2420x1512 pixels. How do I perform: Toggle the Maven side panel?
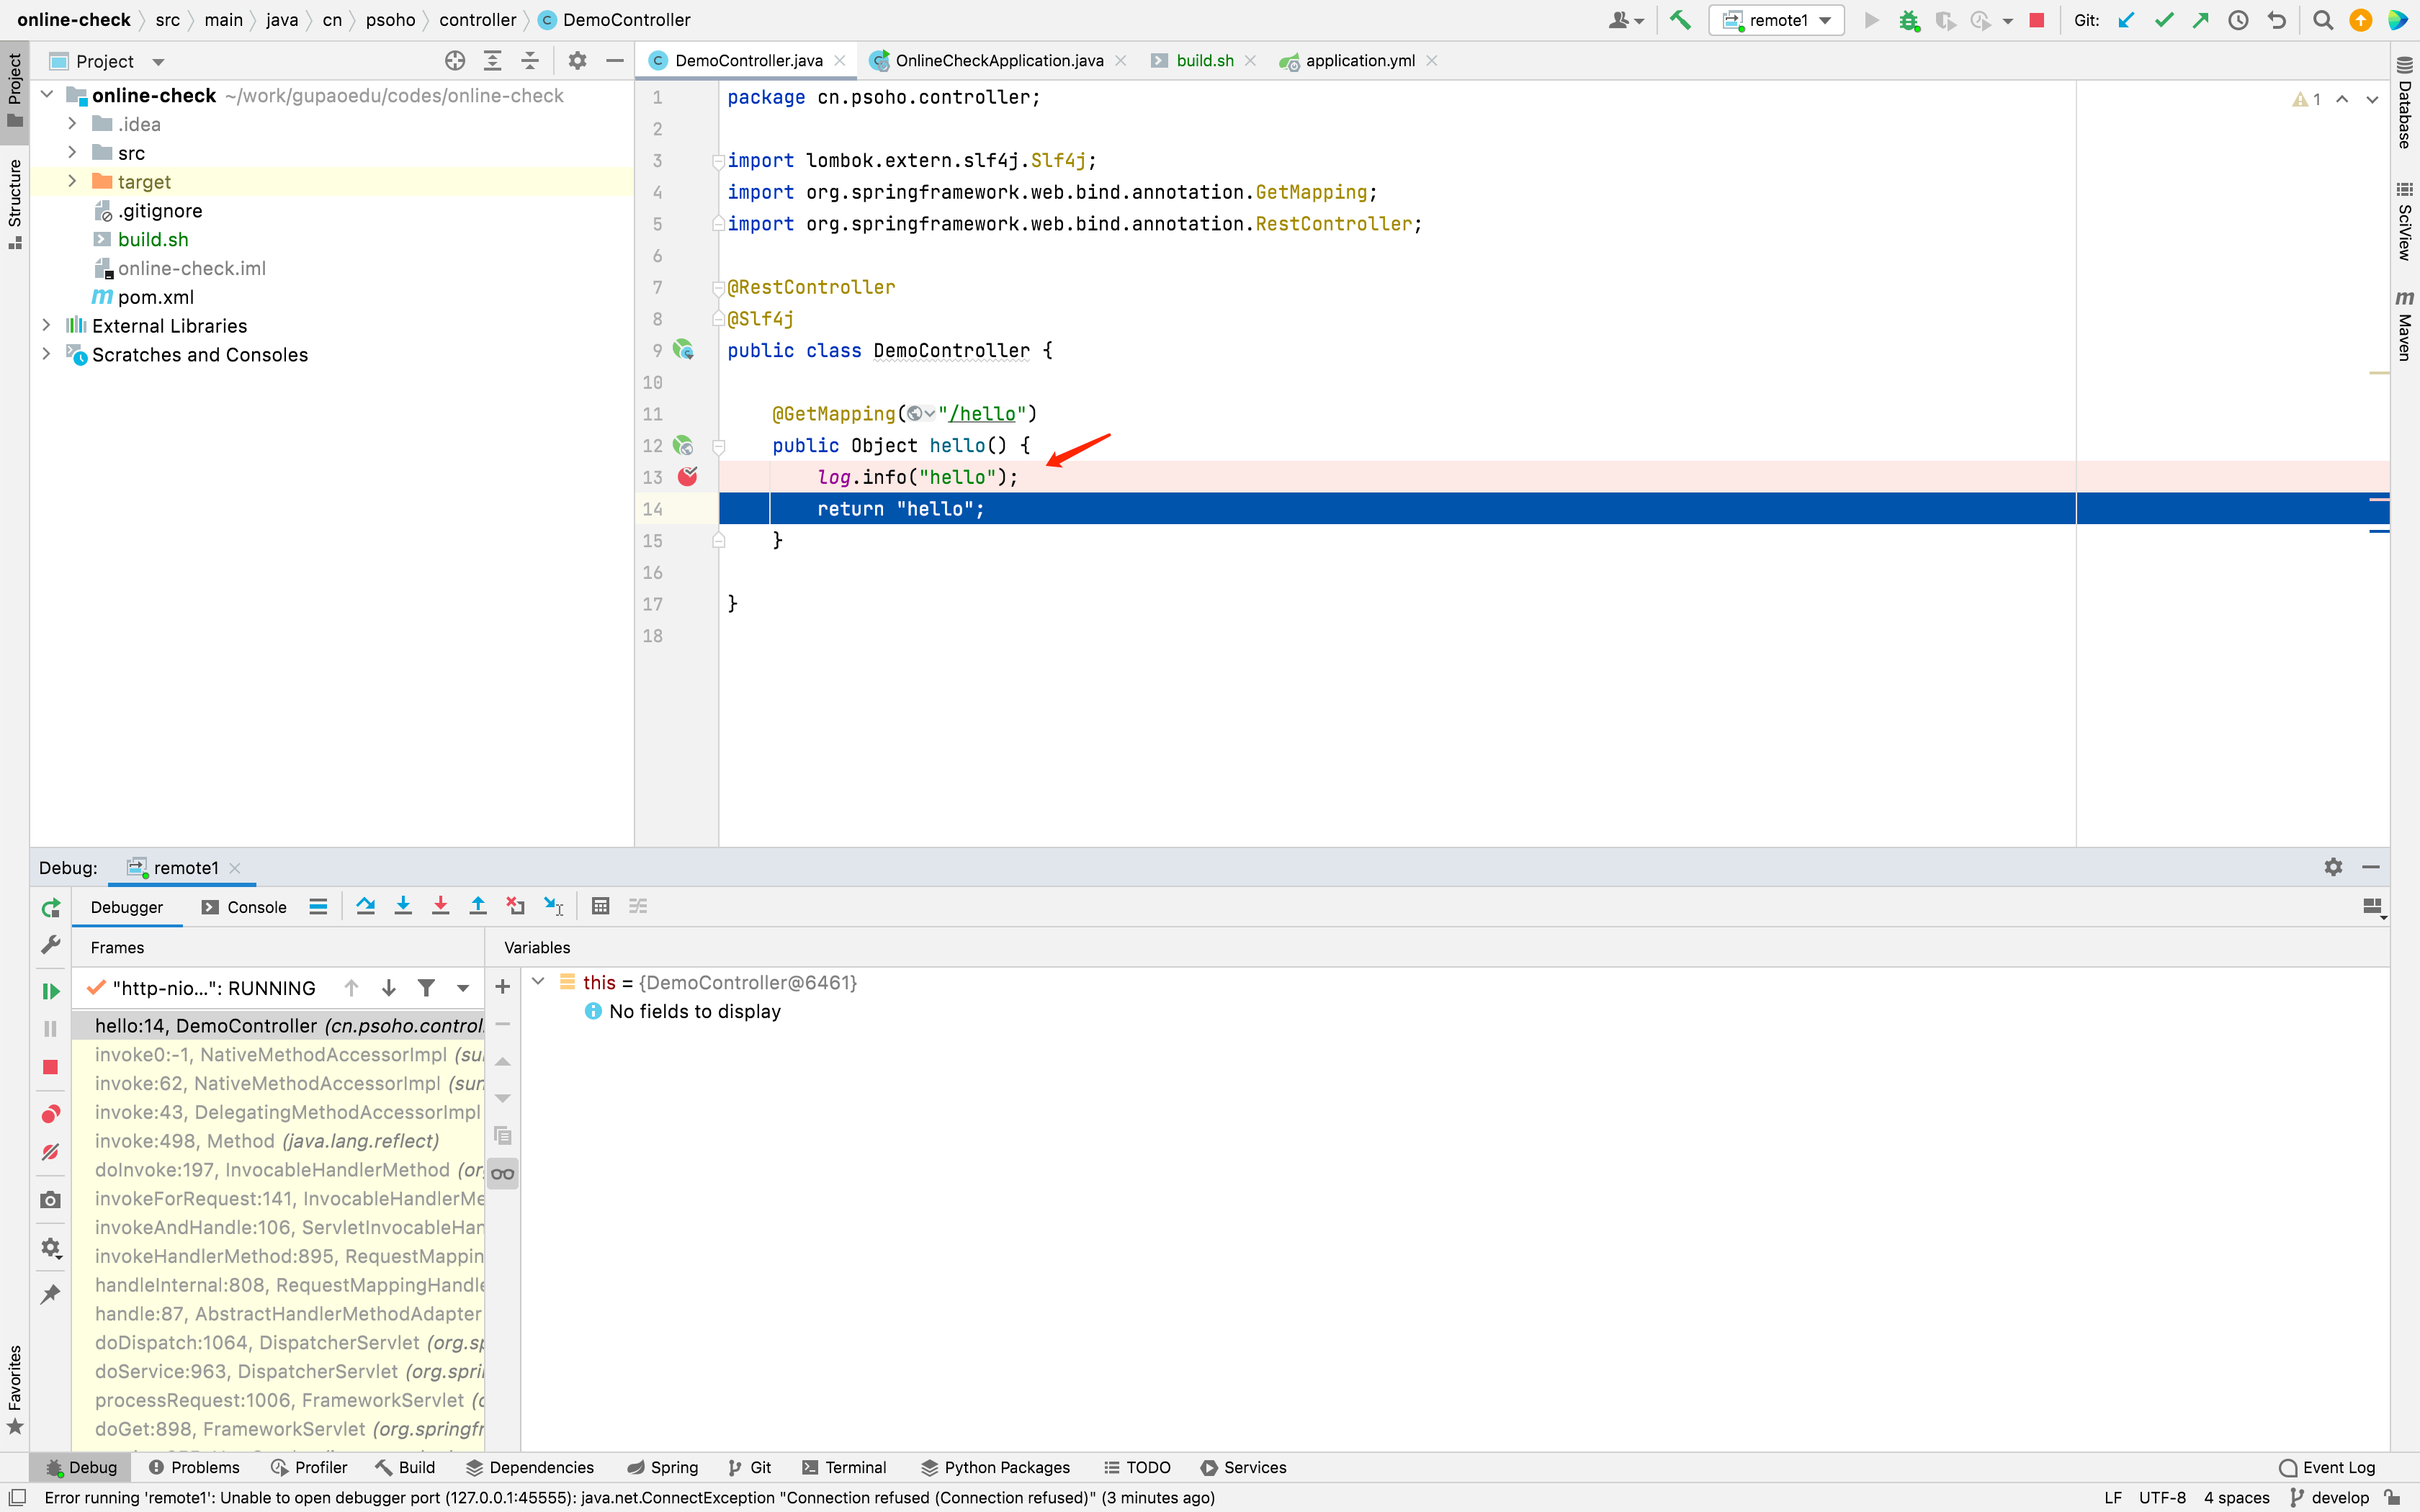2405,327
